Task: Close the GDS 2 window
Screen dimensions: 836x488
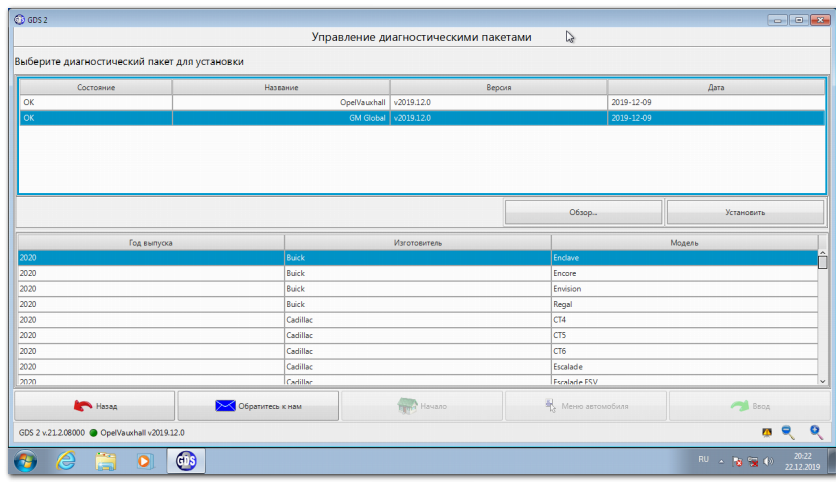Action: [820, 20]
